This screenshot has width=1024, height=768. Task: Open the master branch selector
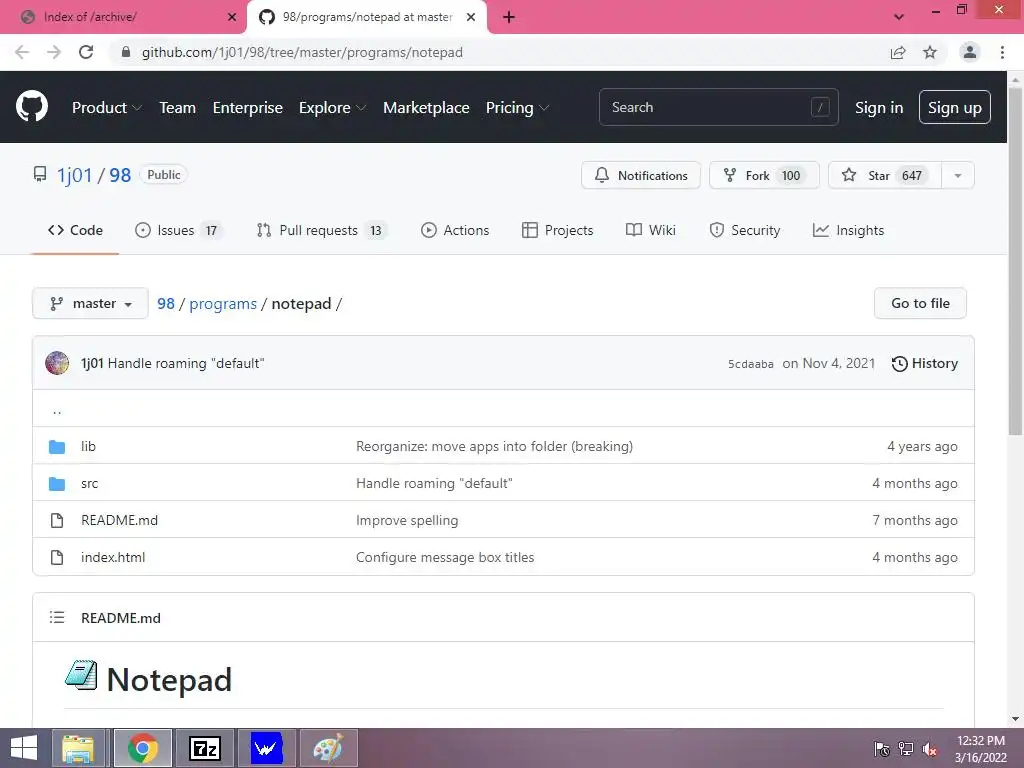(90, 304)
